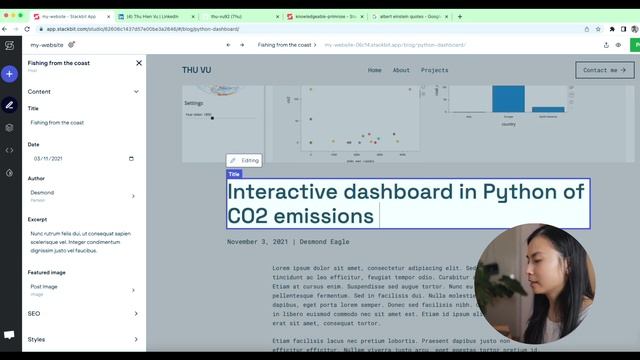The image size is (640, 360).
Task: Click the share icon in address bar
Action: click(x=587, y=29)
